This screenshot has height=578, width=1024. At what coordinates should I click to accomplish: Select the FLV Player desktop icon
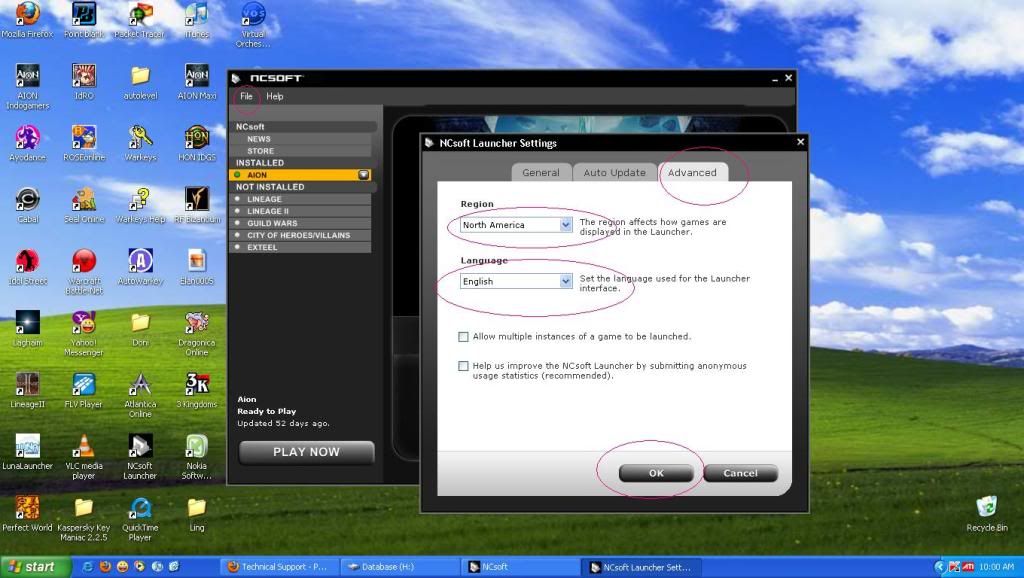(x=84, y=385)
